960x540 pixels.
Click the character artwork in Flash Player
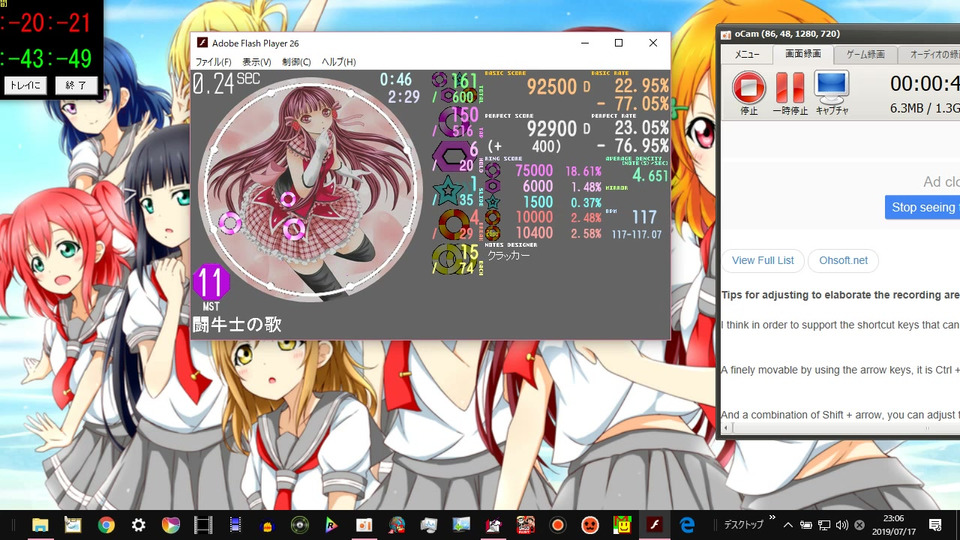[x=308, y=190]
